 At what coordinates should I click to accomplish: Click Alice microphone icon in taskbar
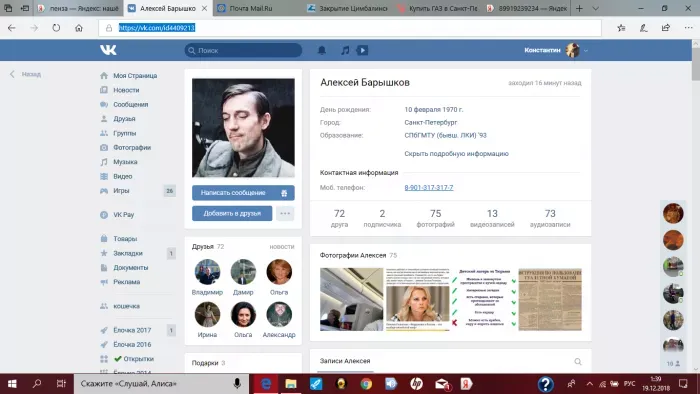237,384
